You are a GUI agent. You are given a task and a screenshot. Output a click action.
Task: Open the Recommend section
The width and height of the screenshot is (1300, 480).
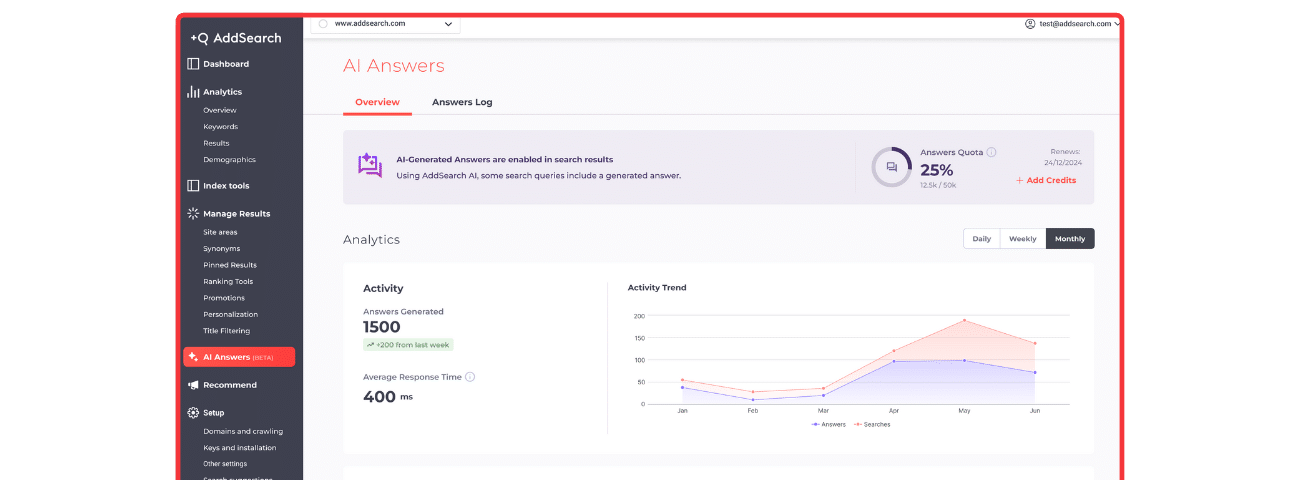click(x=230, y=385)
